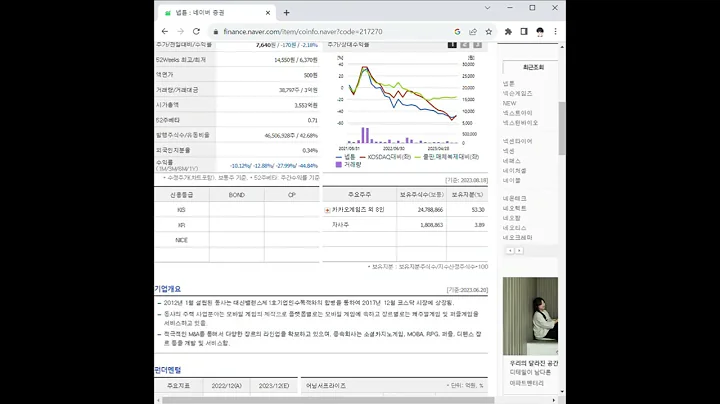Click the KIS credit rating row

pos(237,210)
